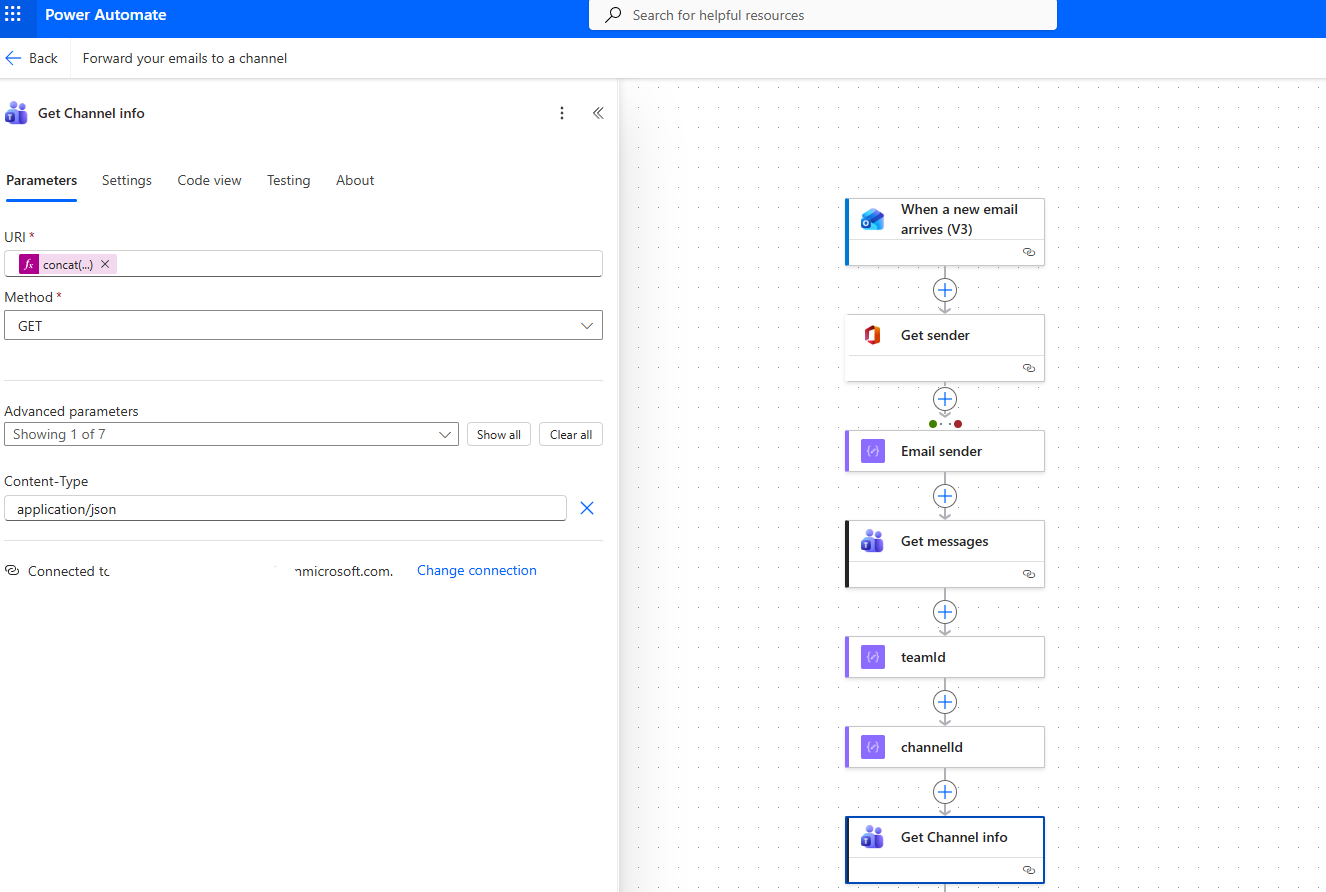This screenshot has height=892, width=1326.
Task: Click the Teams icon on Get messages step
Action: [872, 542]
